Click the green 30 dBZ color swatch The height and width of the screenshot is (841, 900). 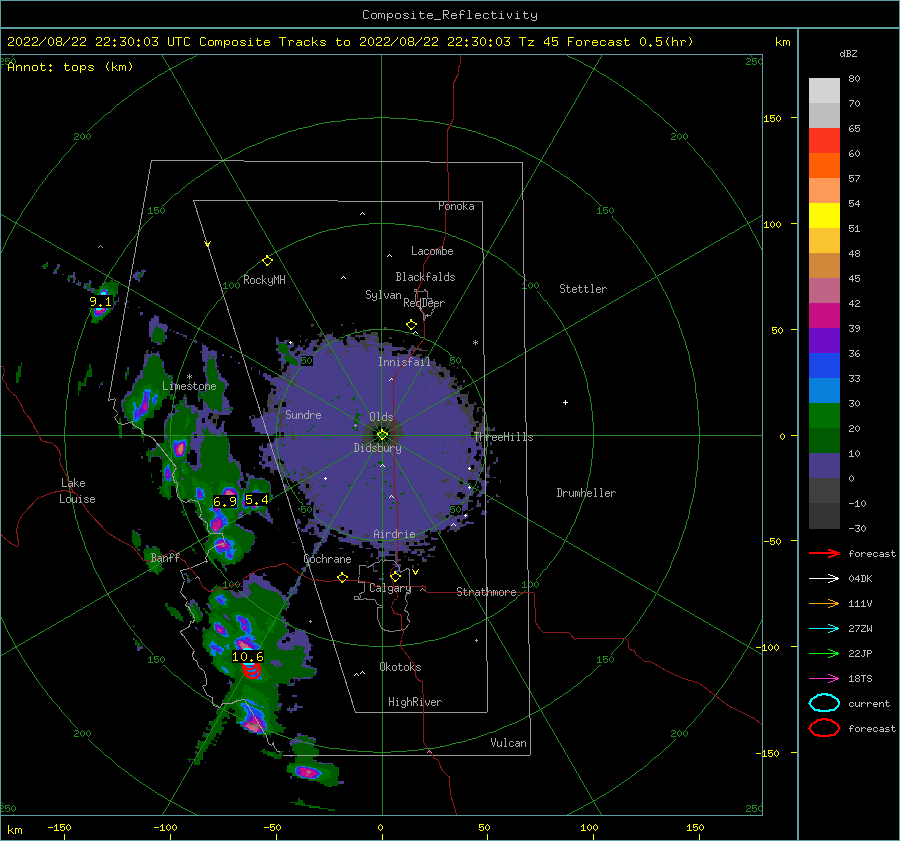[x=824, y=416]
